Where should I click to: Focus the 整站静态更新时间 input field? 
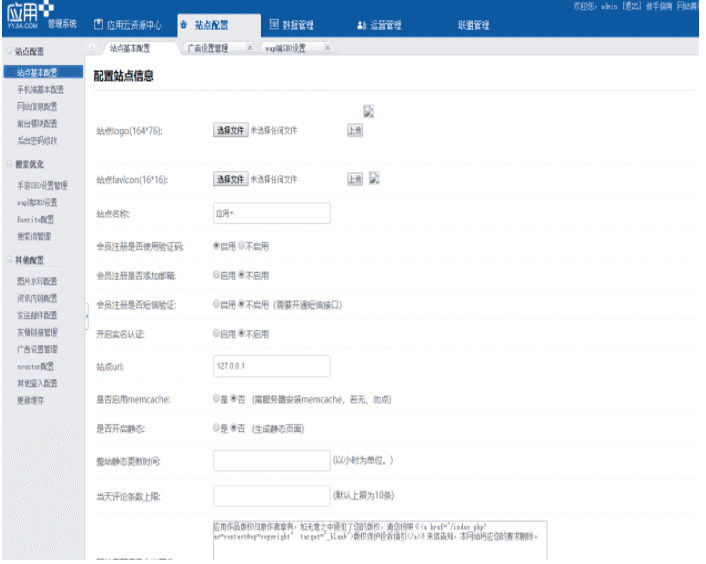272,460
